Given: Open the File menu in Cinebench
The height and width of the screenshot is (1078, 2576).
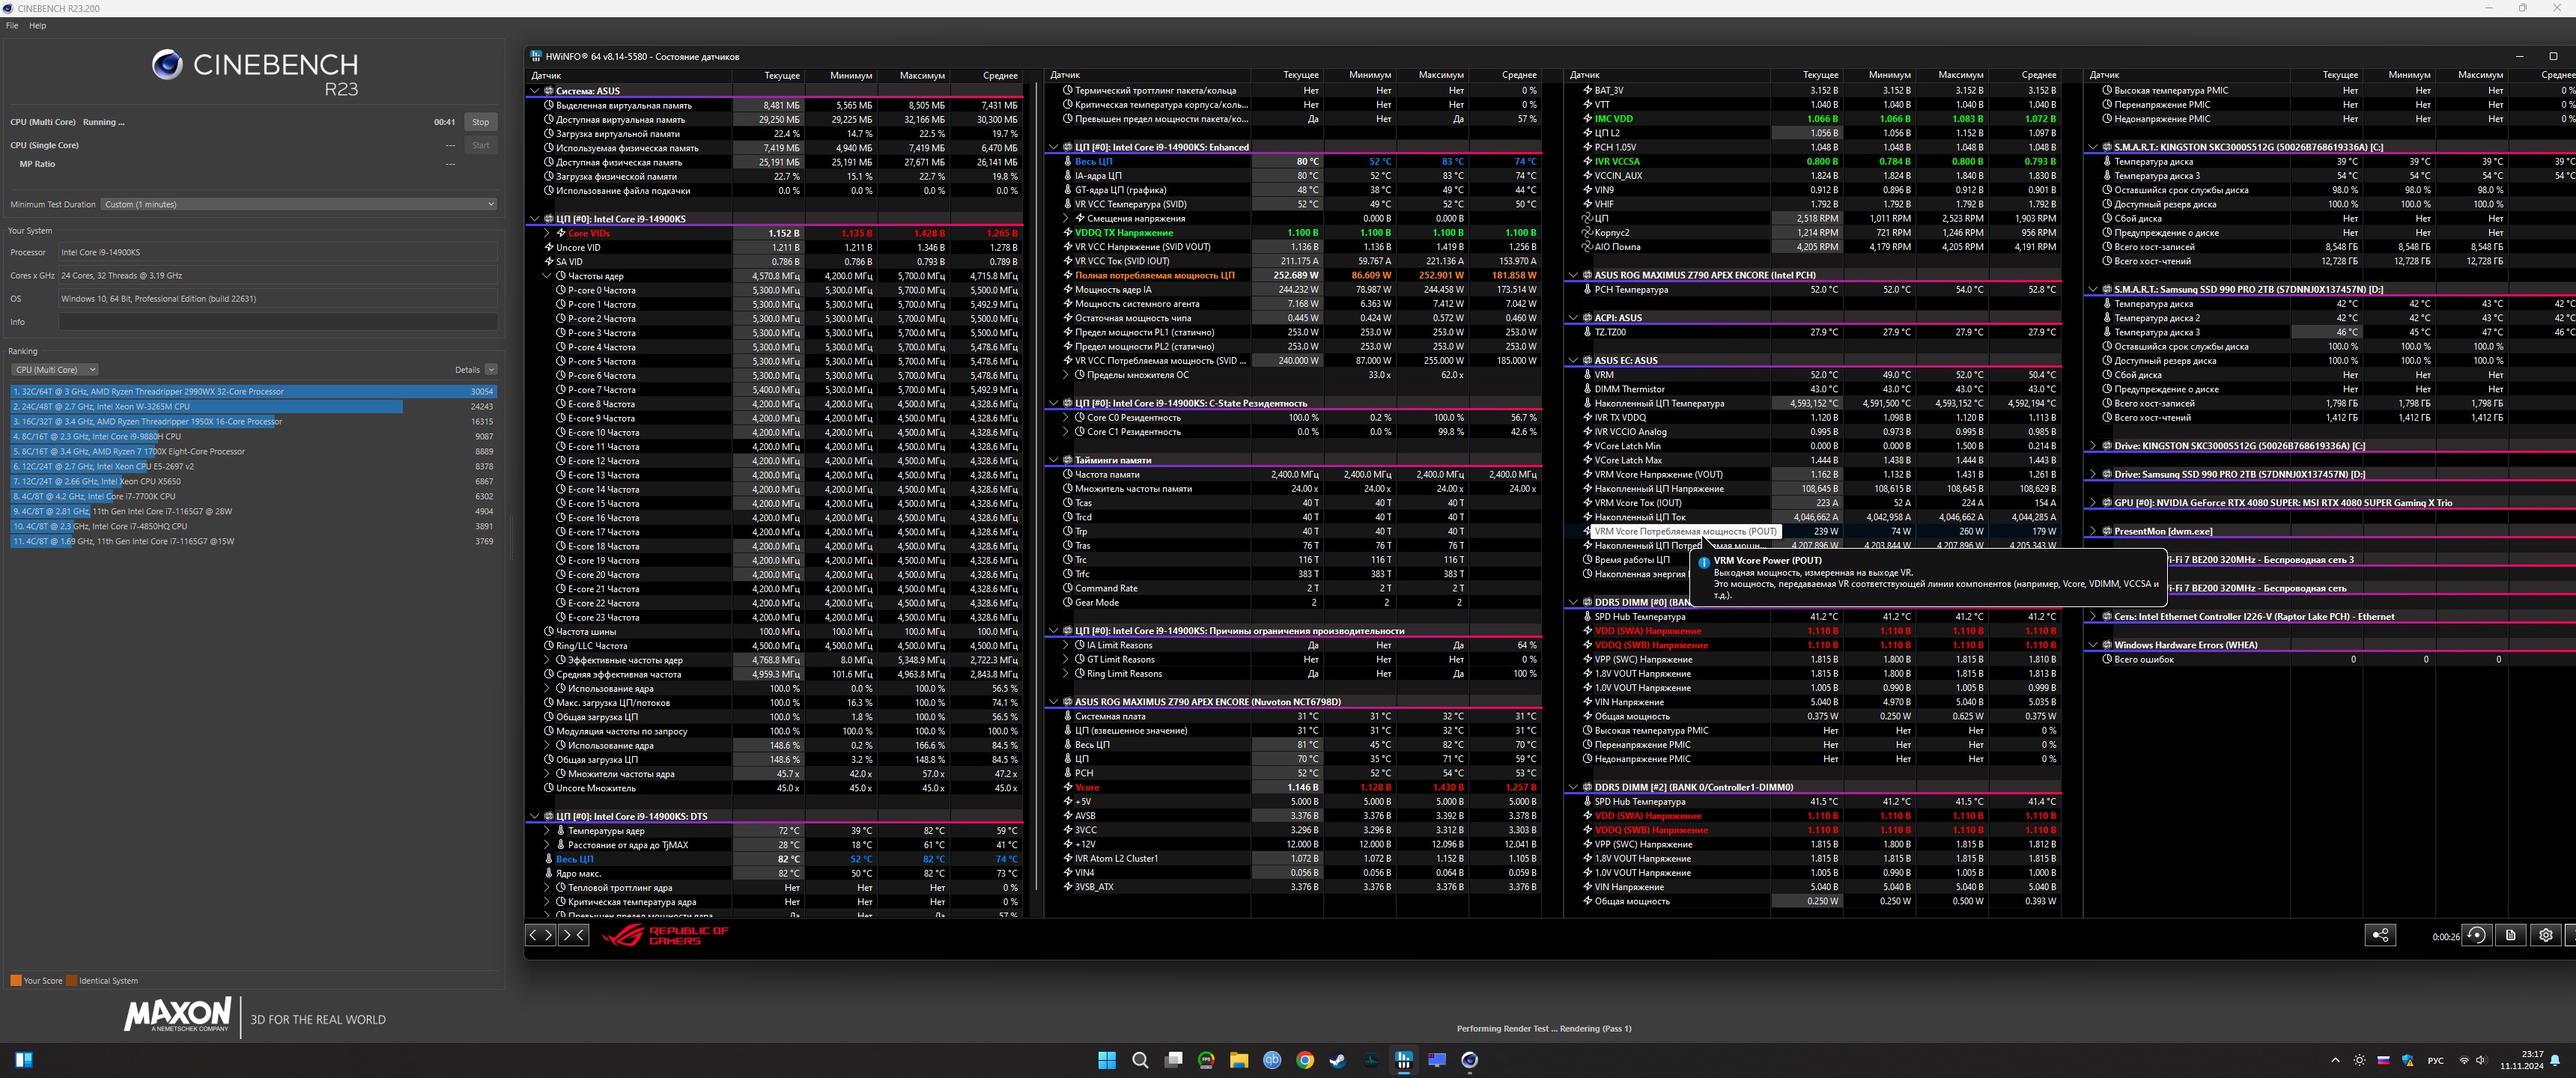Looking at the screenshot, I should click(x=12, y=26).
